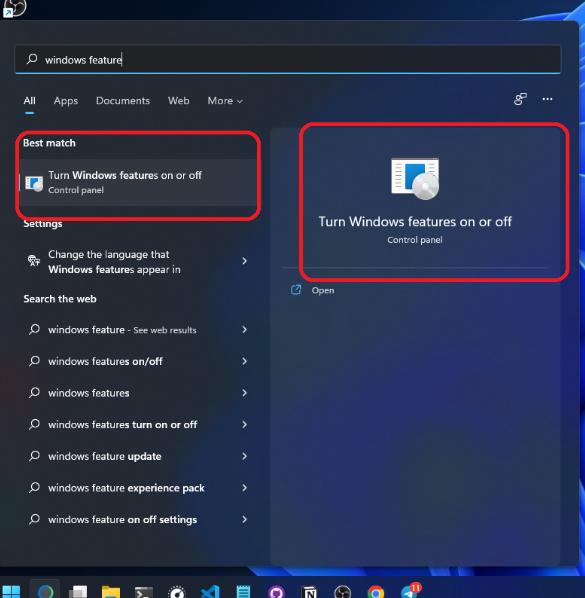585x598 pixels.
Task: Expand the arrow for 'windows feature on off settings'
Action: coord(244,519)
